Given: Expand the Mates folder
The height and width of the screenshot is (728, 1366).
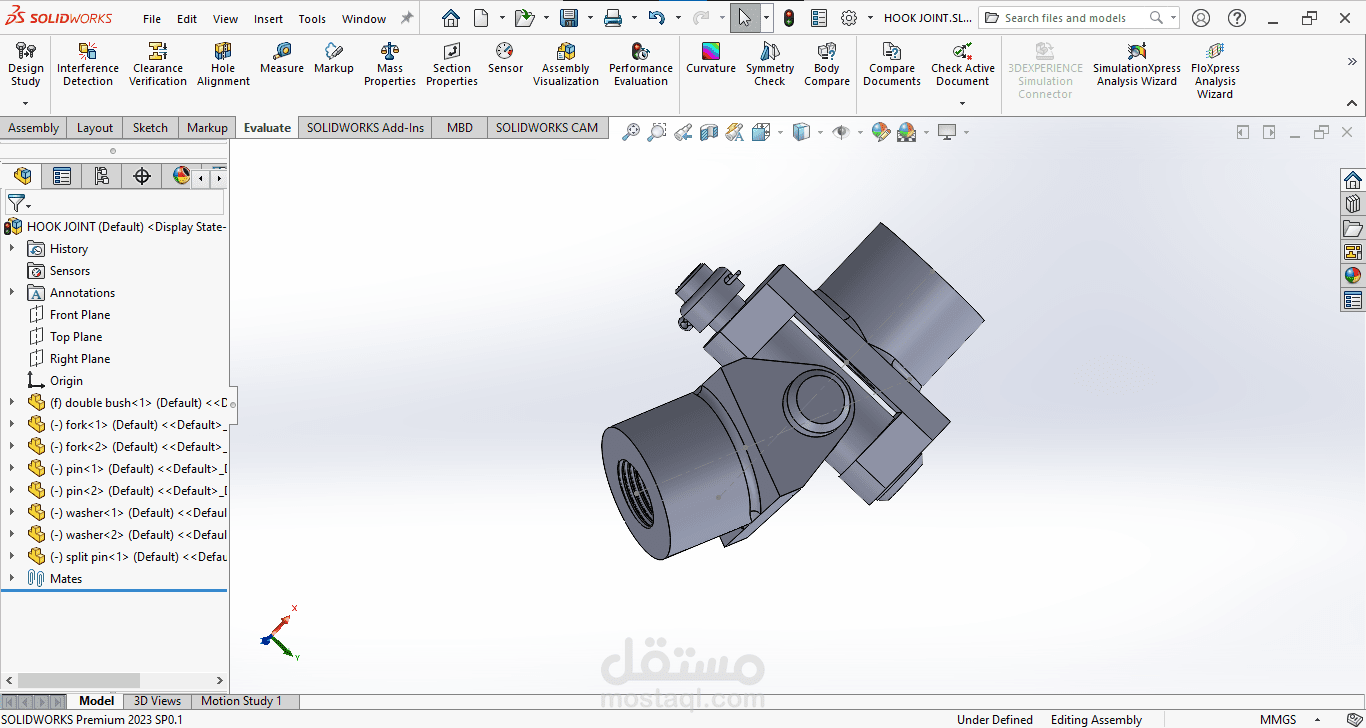Looking at the screenshot, I should 12,578.
